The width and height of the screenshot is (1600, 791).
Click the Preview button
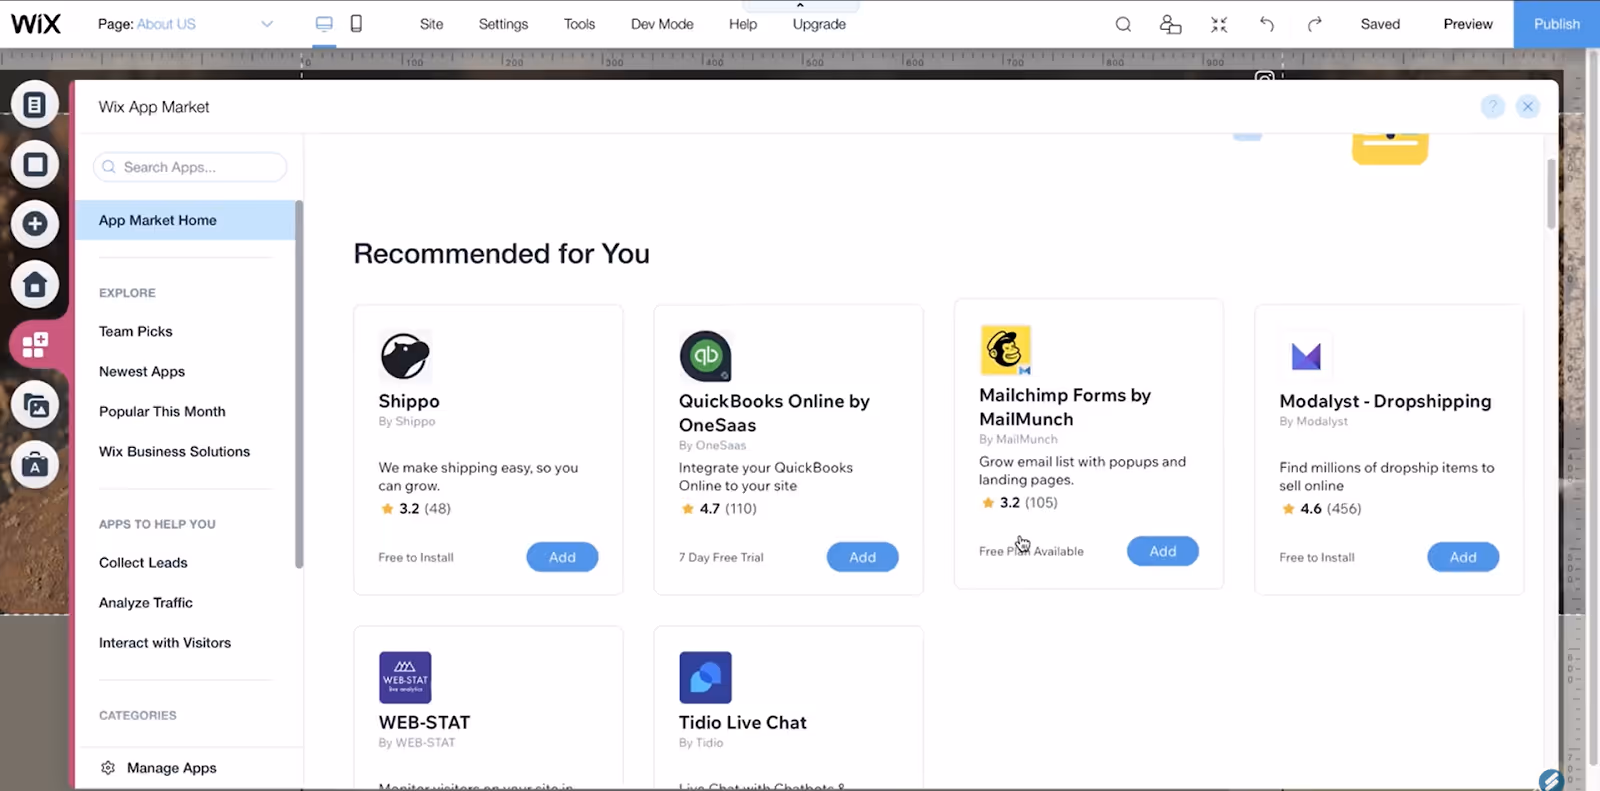1468,24
